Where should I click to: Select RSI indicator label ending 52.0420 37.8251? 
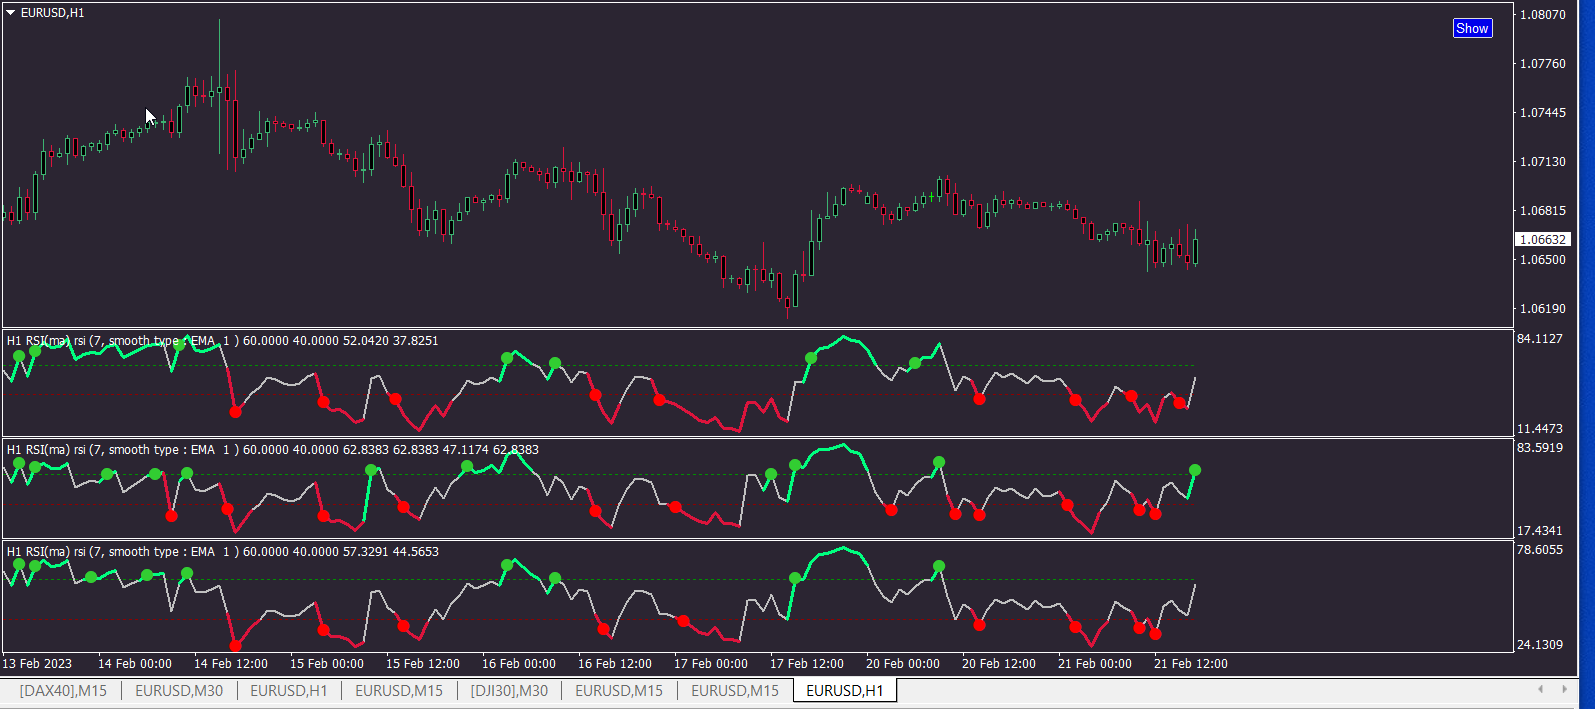(x=223, y=341)
